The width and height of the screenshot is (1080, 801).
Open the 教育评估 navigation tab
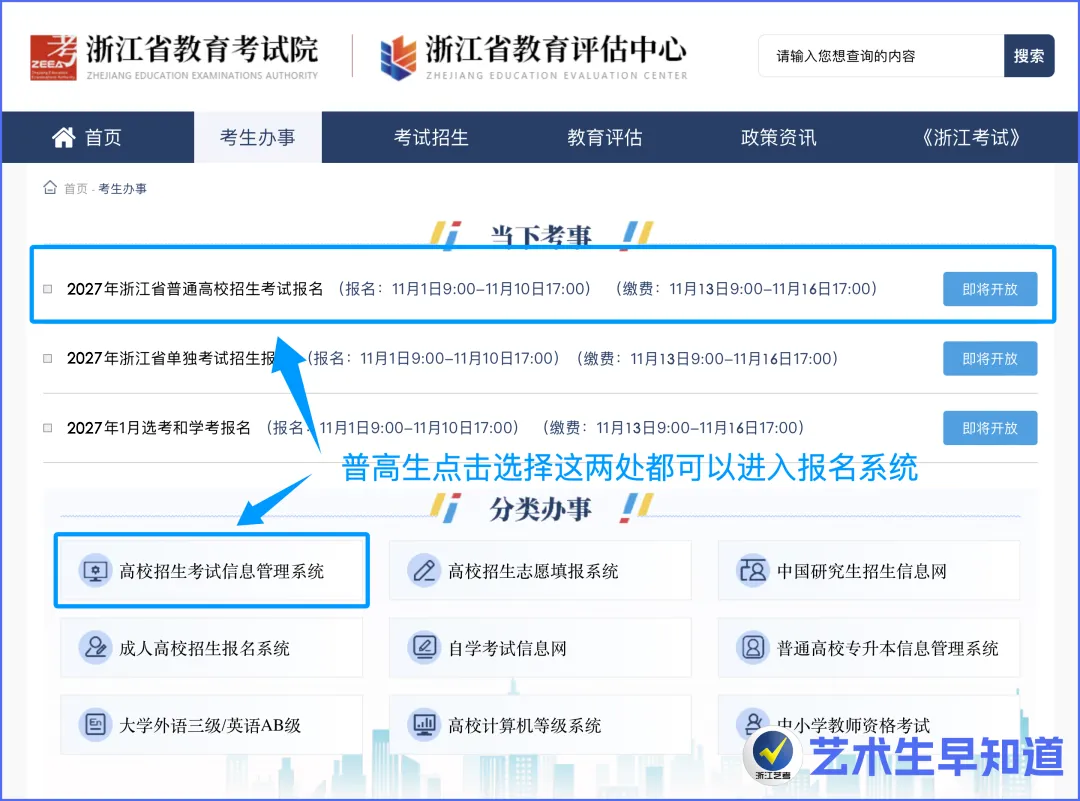605,137
